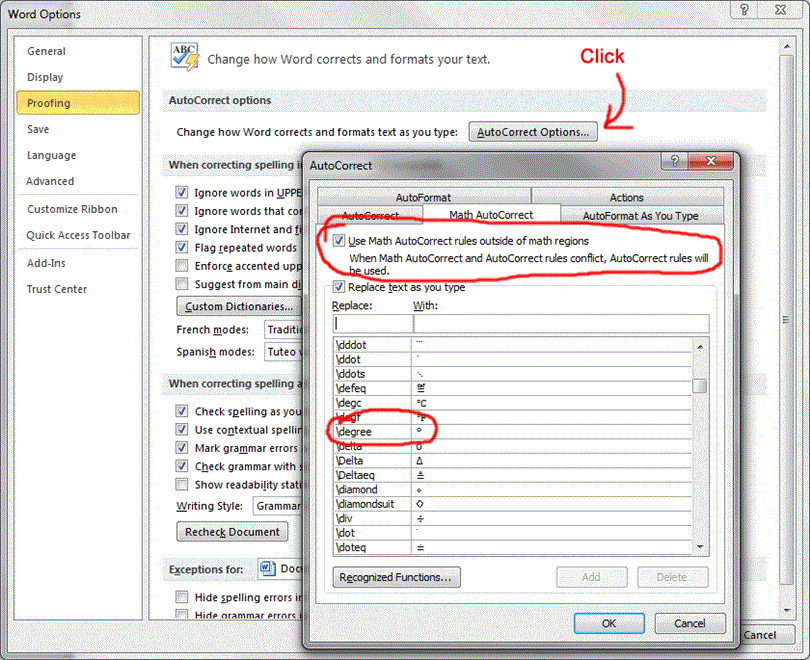Toggle Ignore Internet and file addresses checkbox
This screenshot has height=660, width=810.
[181, 228]
